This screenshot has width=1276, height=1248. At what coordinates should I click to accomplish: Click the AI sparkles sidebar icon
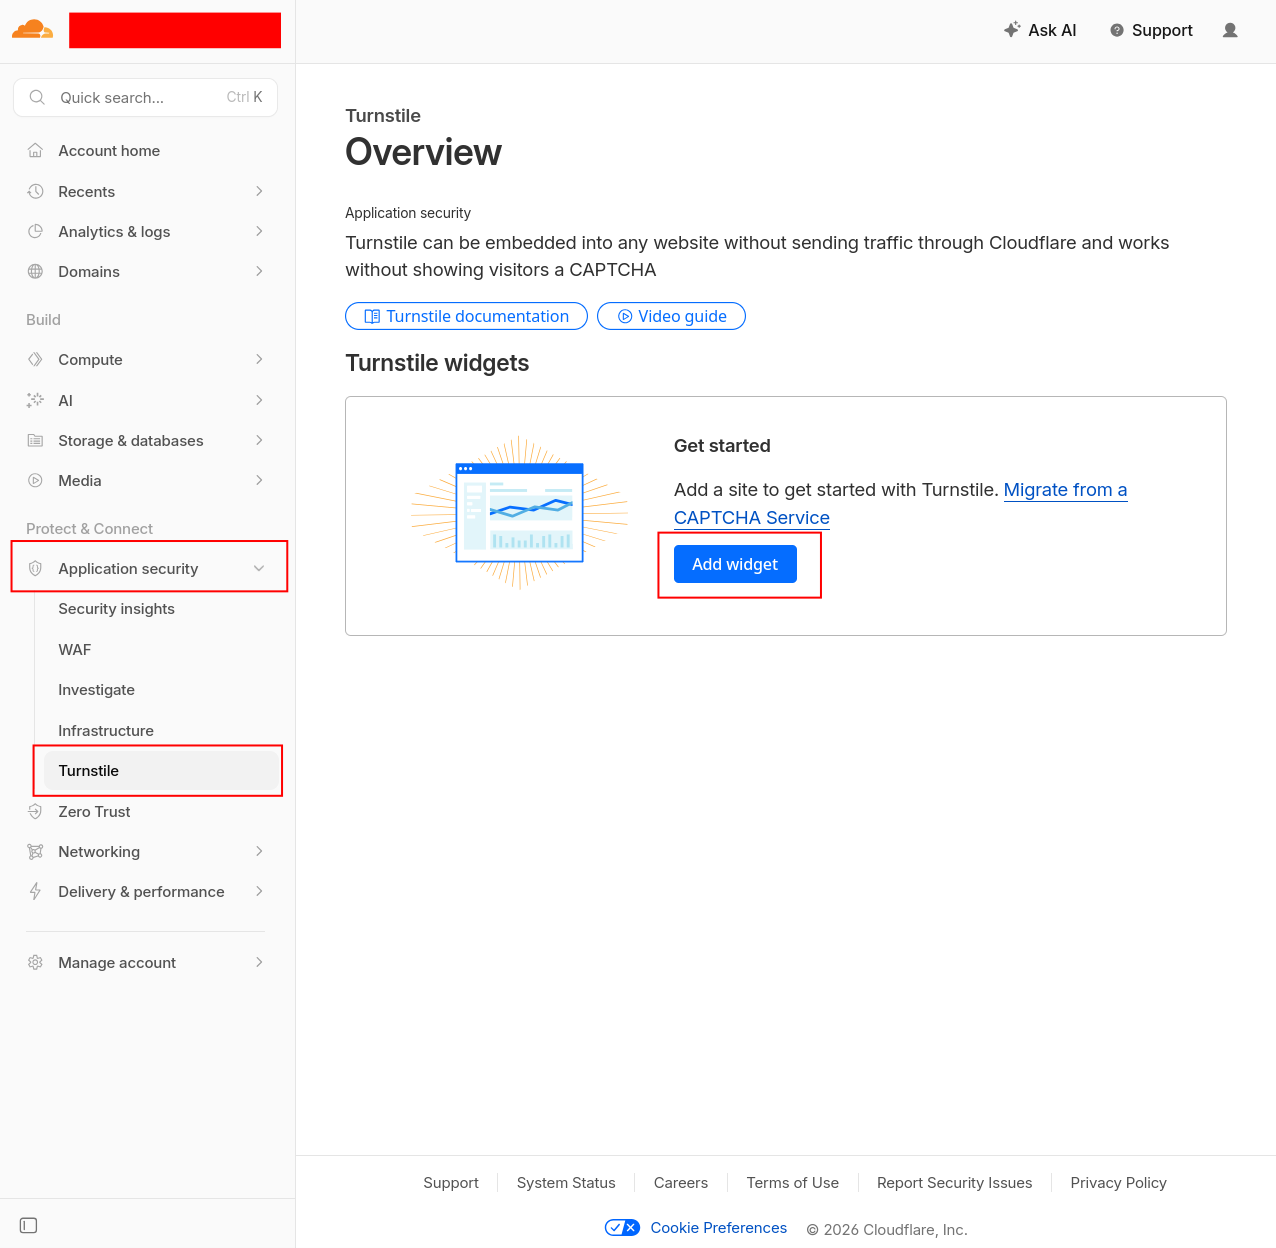coord(35,400)
